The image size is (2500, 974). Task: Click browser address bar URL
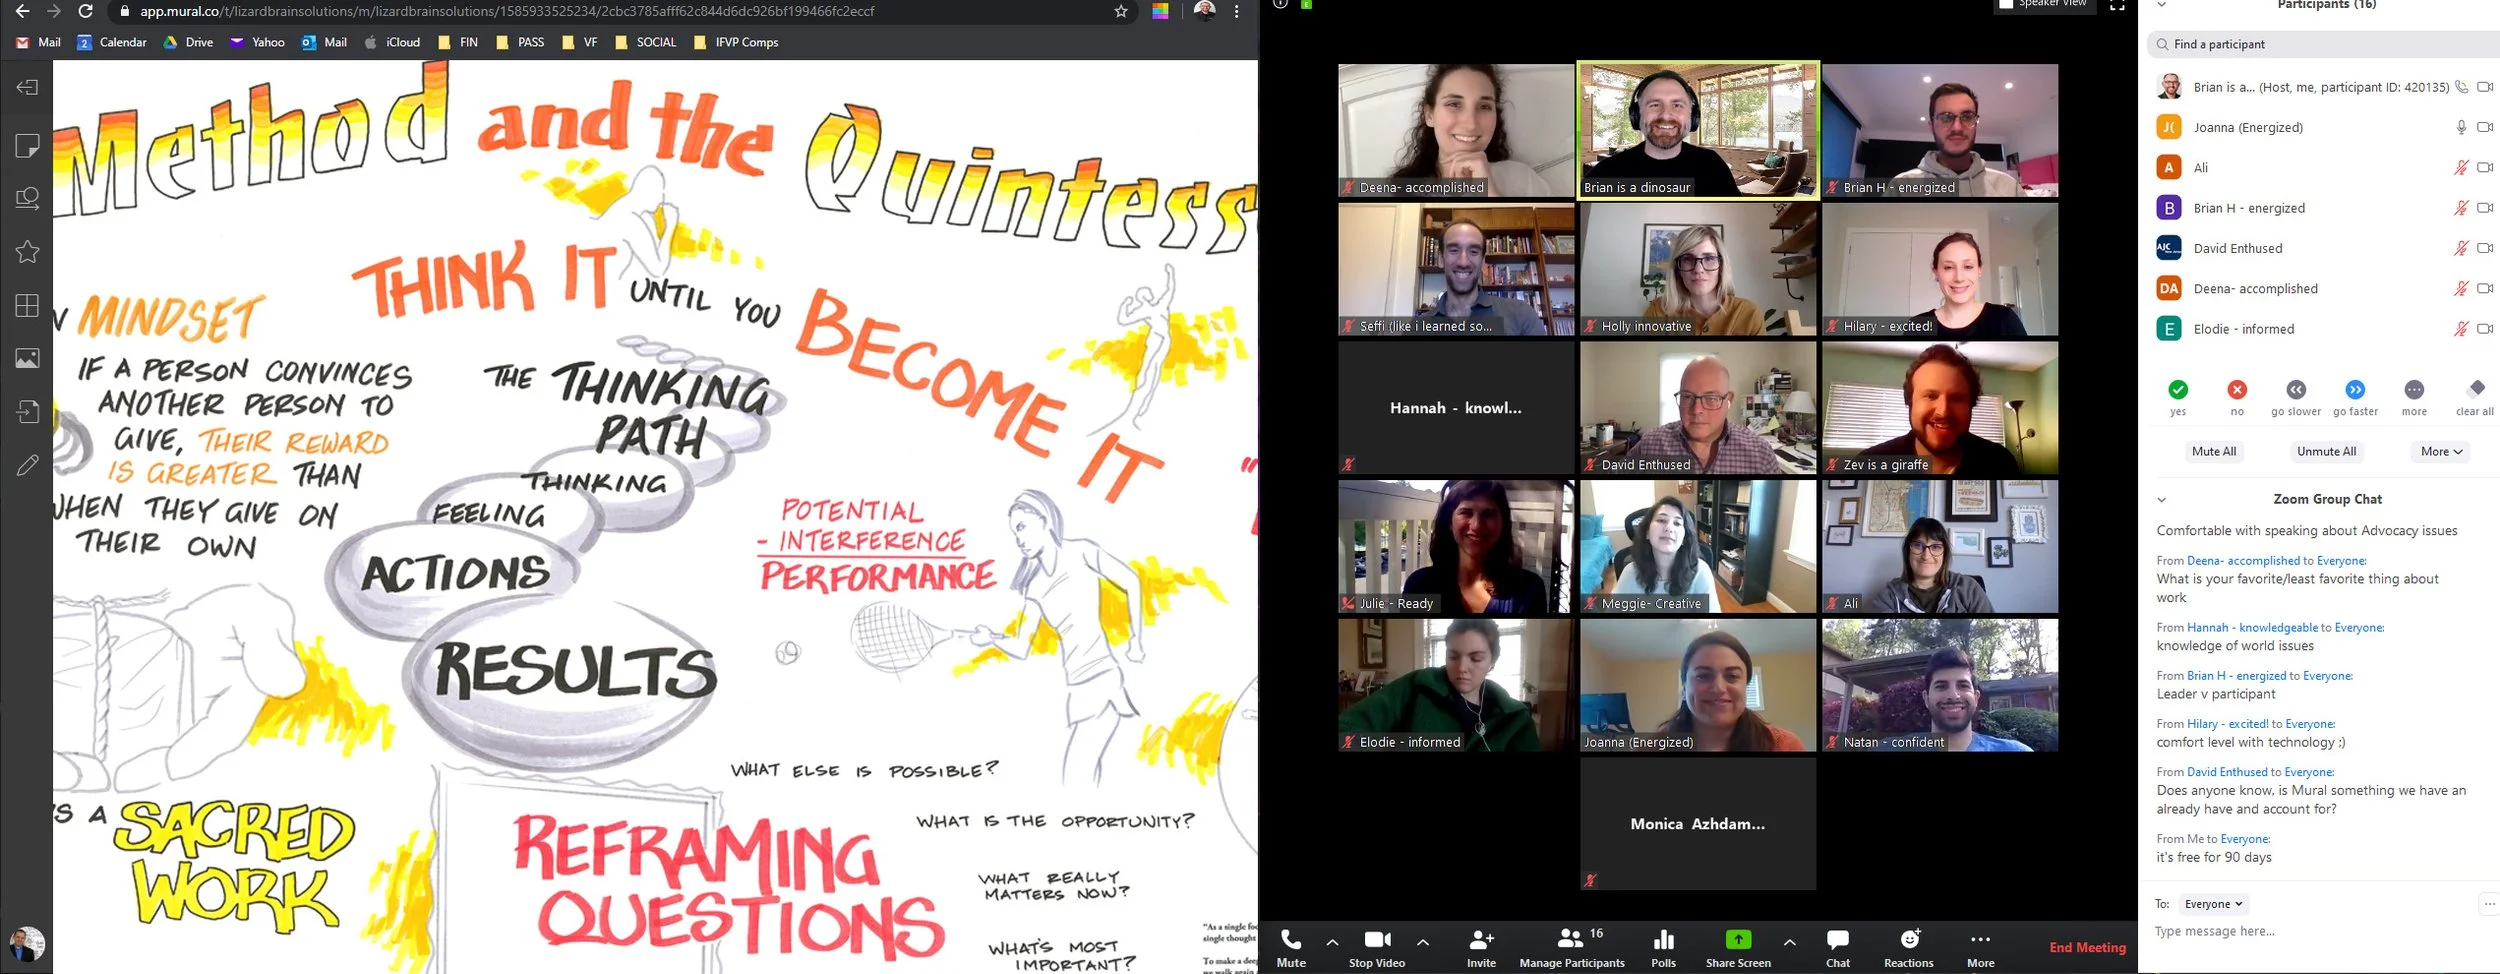tap(507, 11)
